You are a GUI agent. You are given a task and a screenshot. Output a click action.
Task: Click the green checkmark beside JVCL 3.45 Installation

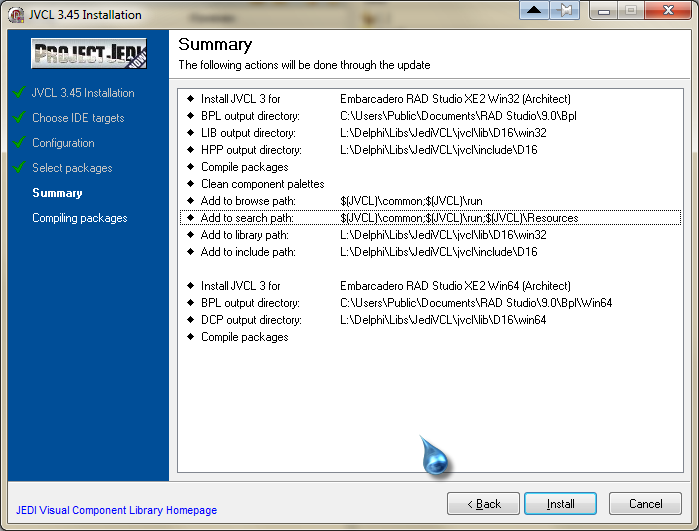coord(19,93)
